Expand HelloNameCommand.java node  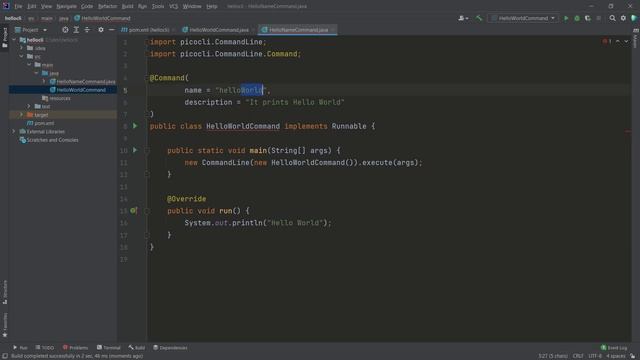point(44,82)
